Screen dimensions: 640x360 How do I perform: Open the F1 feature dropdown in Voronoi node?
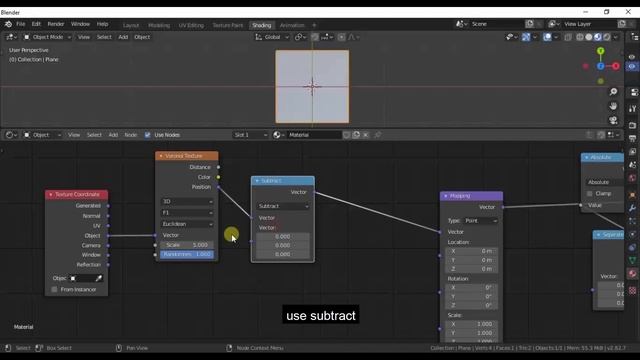pyautogui.click(x=187, y=213)
